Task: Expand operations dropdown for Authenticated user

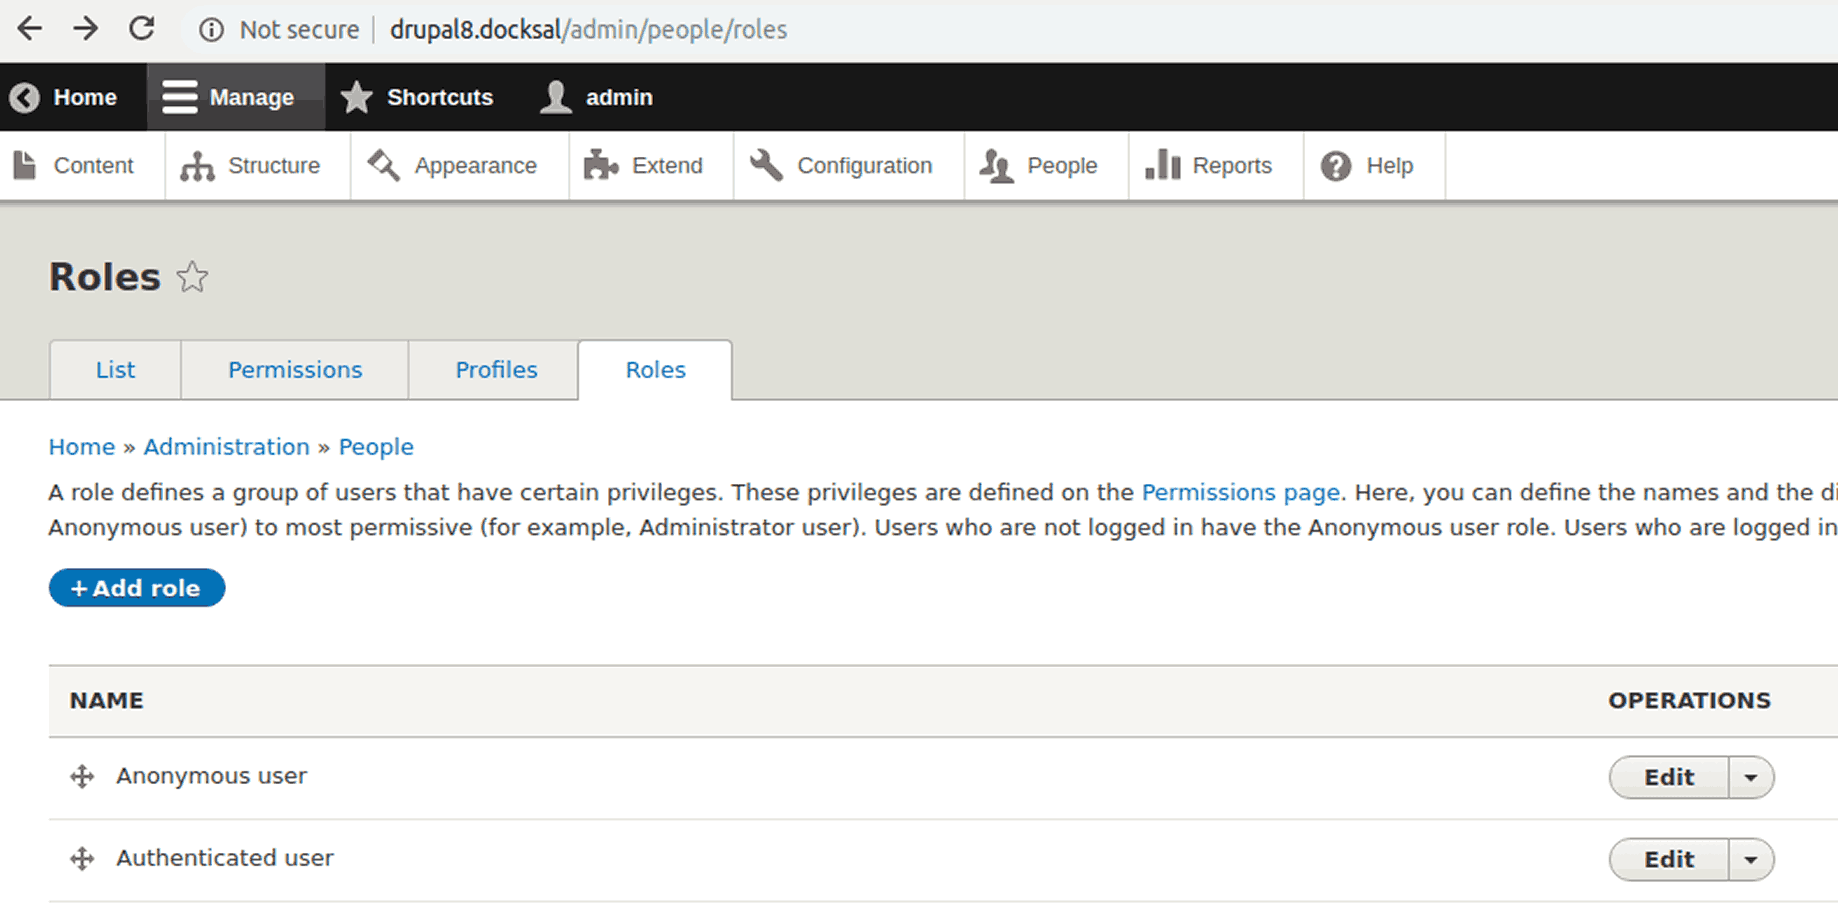Action: tap(1750, 859)
